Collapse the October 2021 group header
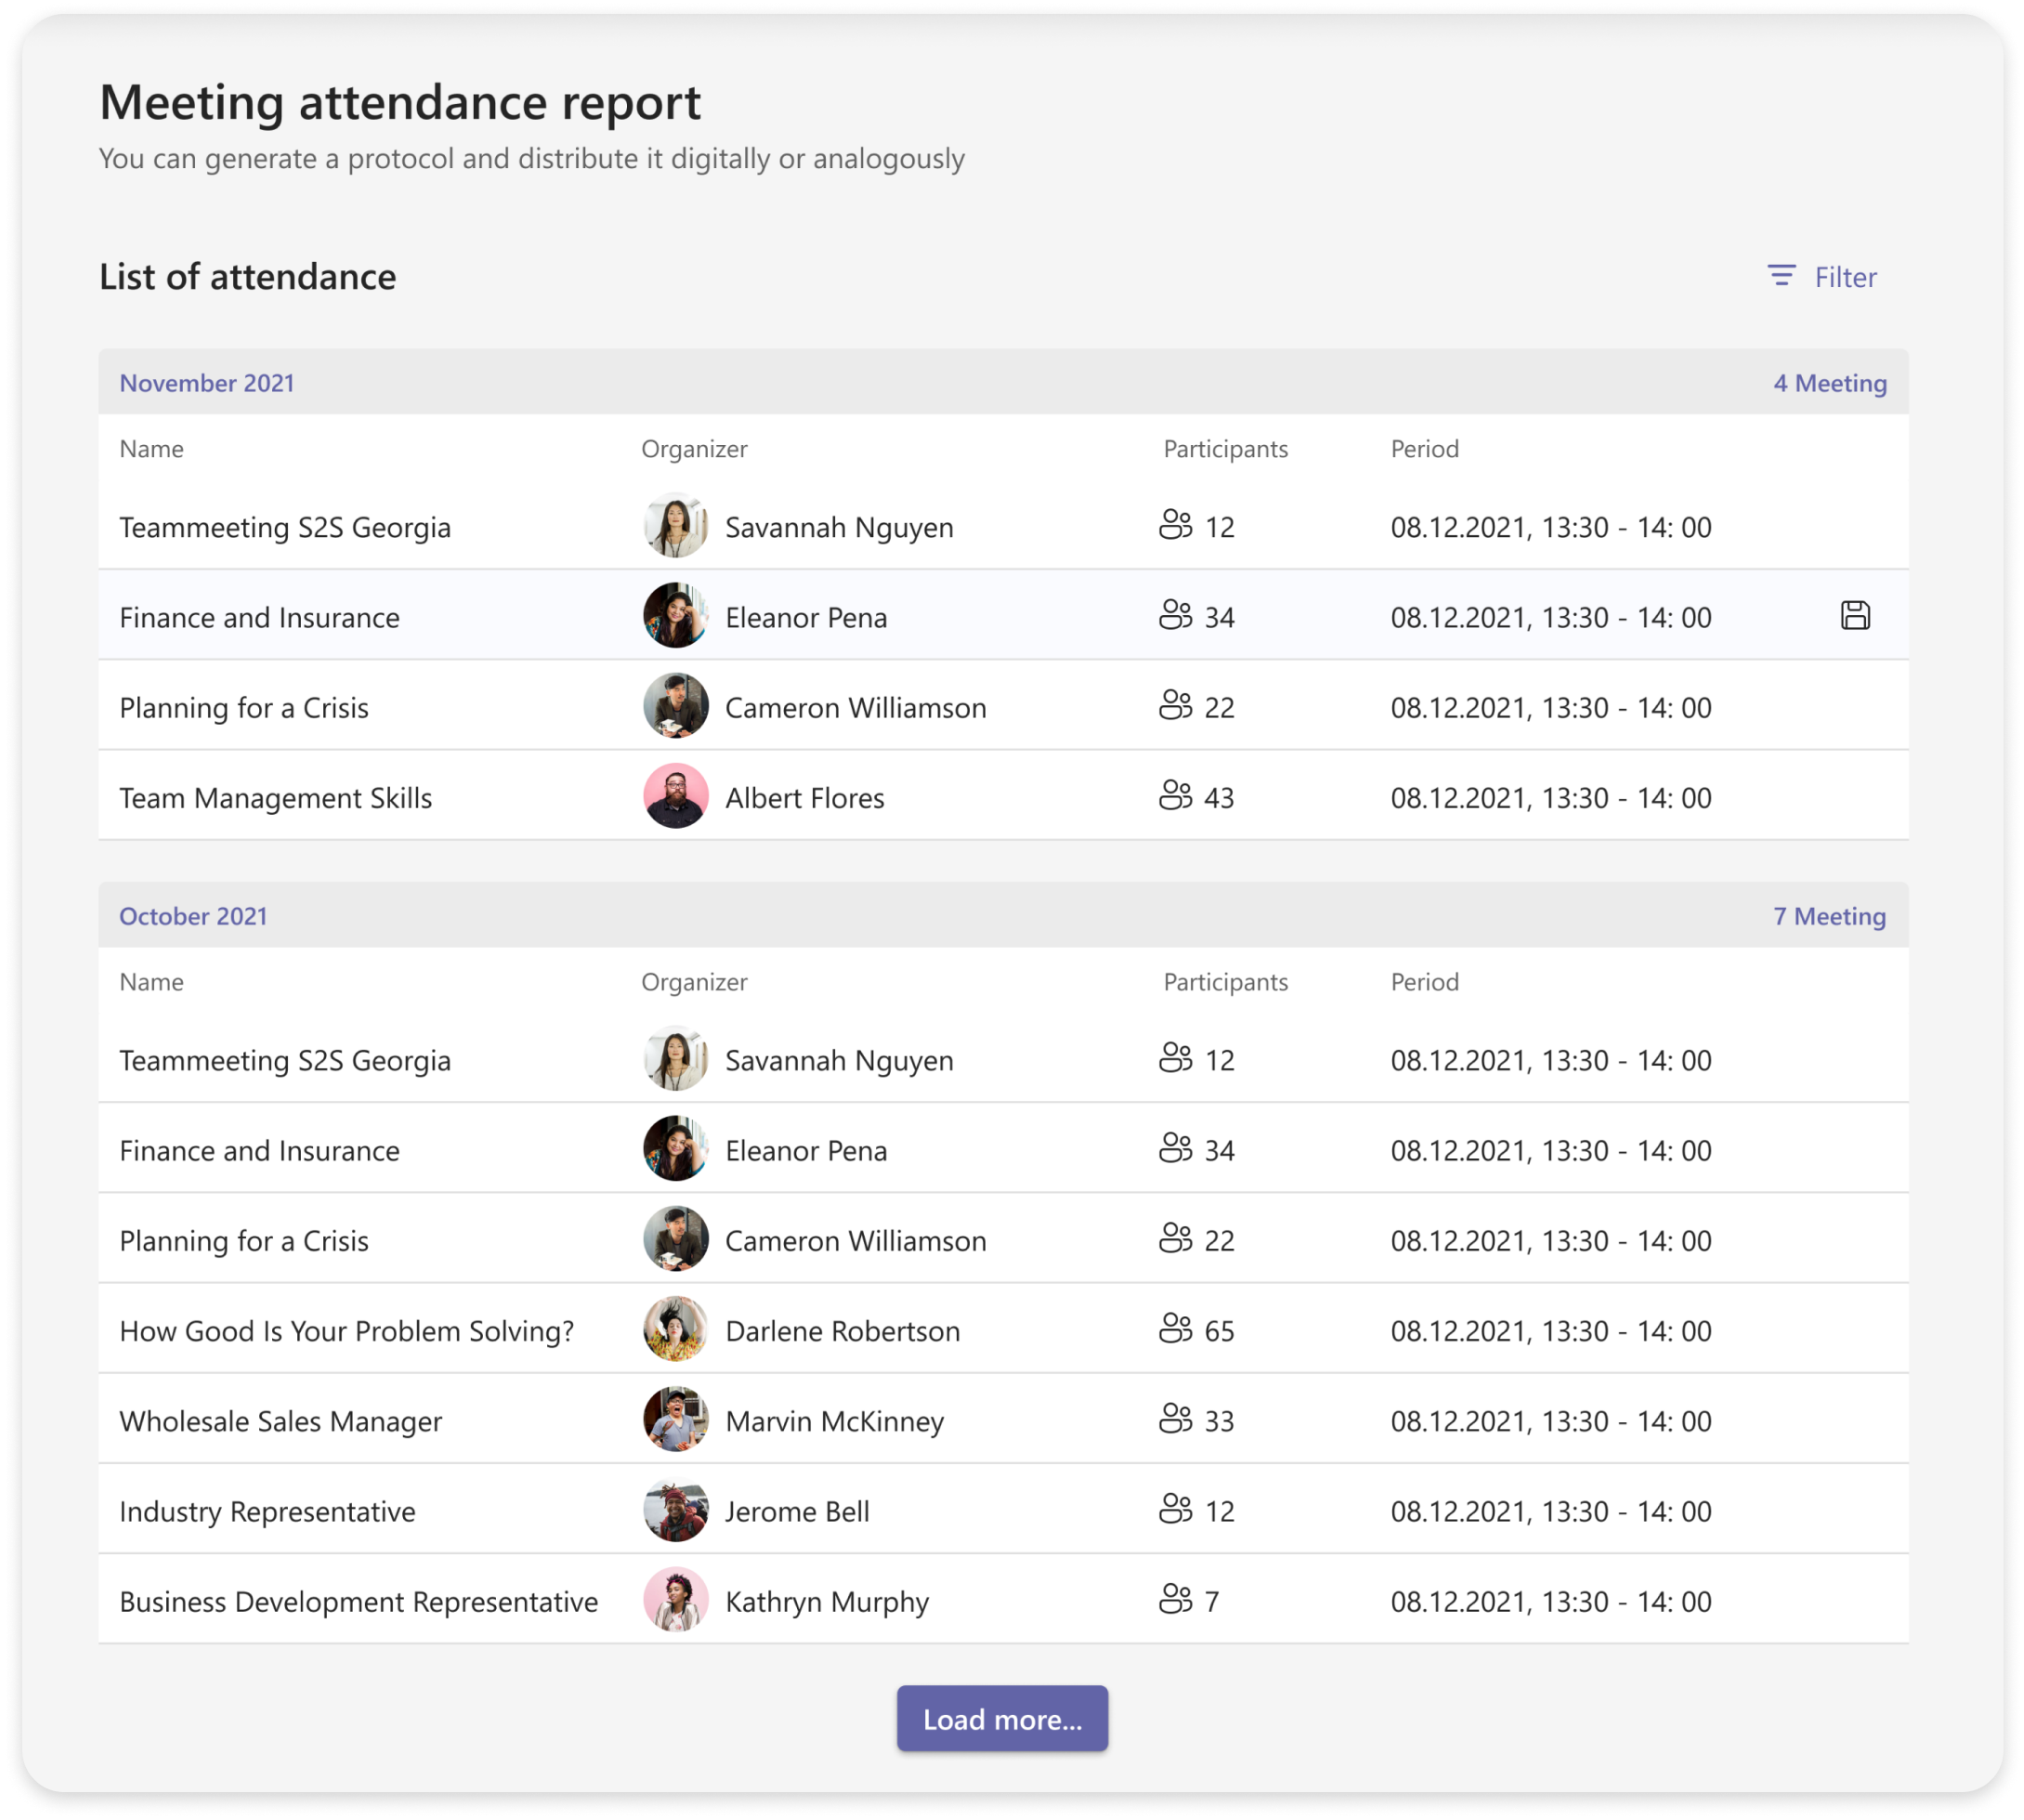Viewport: 2024px width, 1820px height. 193,916
